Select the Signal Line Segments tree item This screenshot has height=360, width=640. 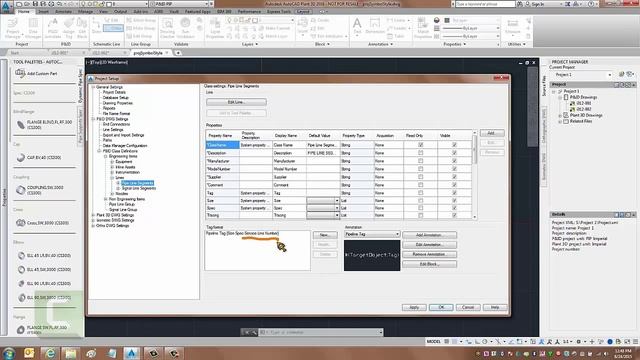139,188
